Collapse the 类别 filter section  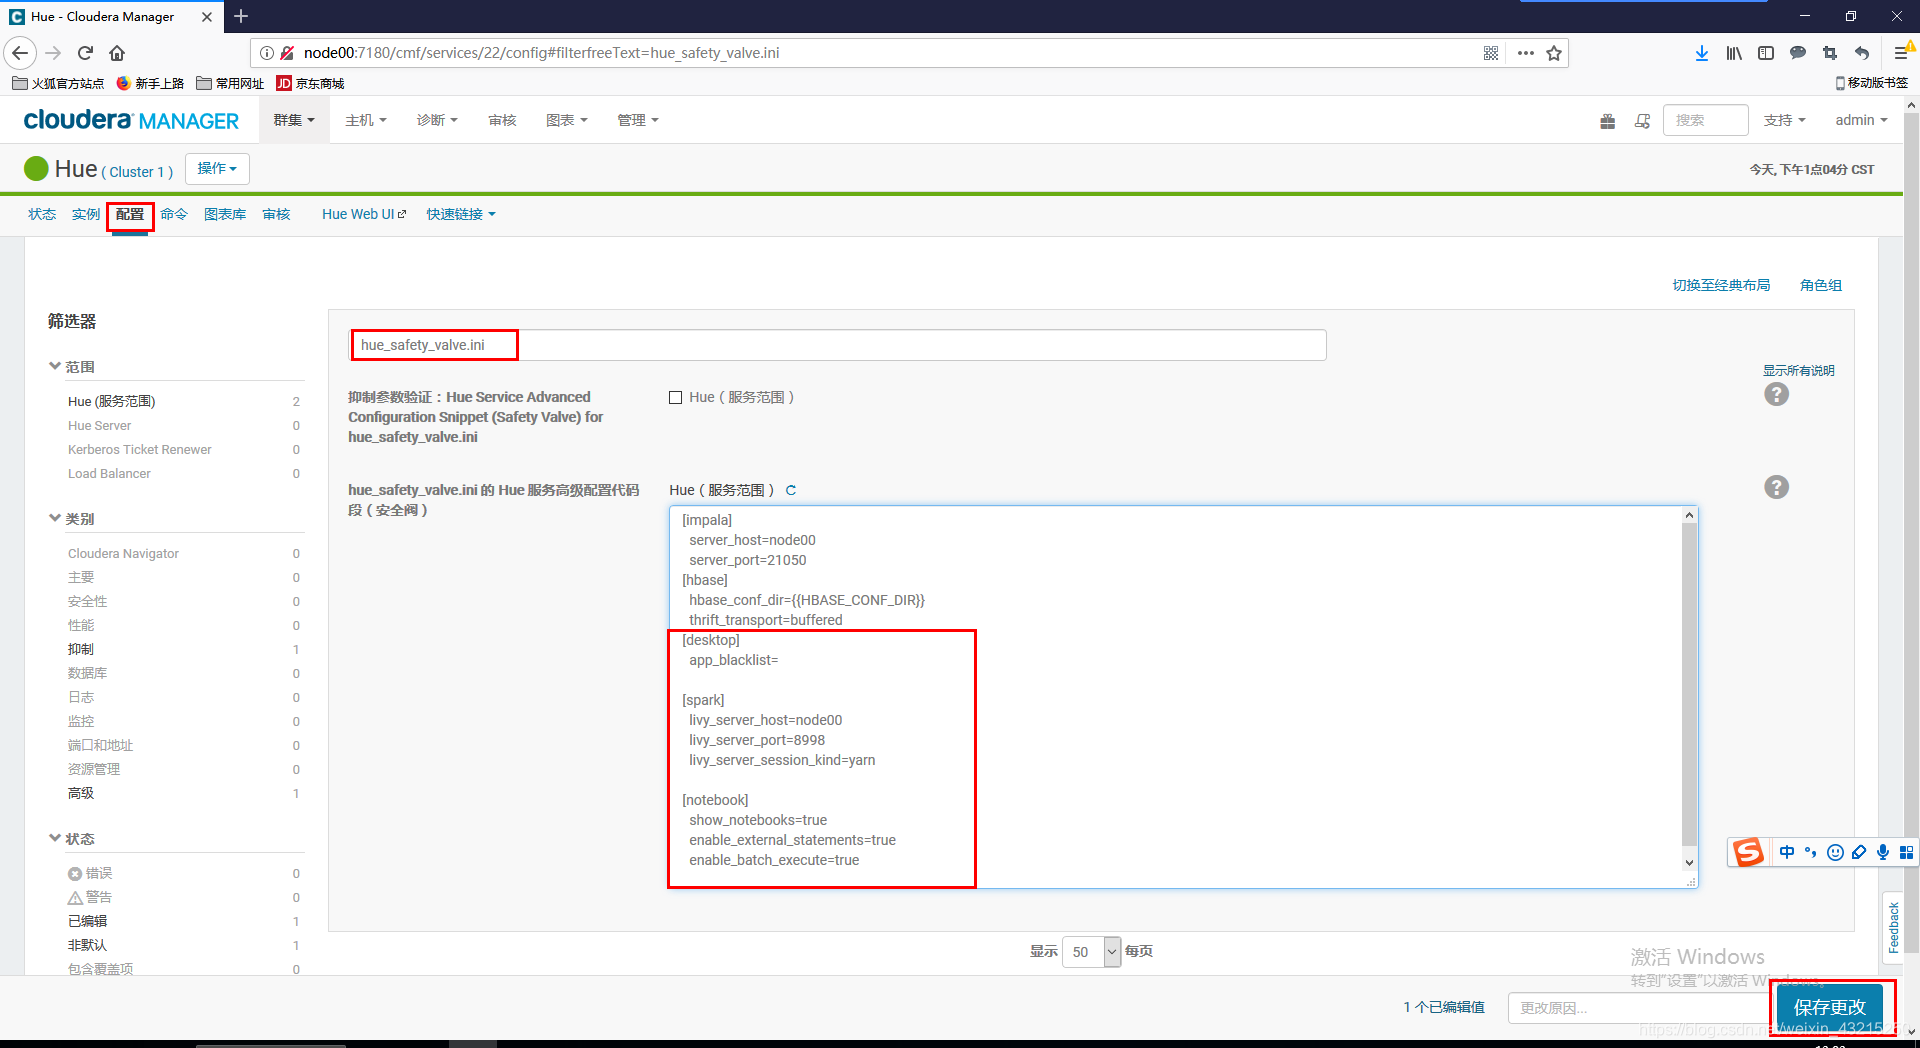click(x=72, y=519)
